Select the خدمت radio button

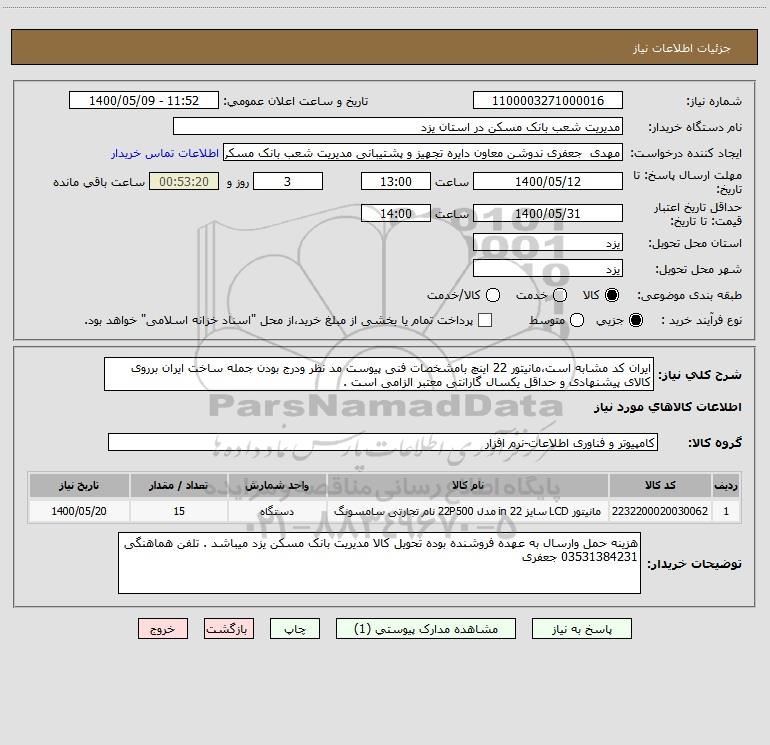pos(560,295)
